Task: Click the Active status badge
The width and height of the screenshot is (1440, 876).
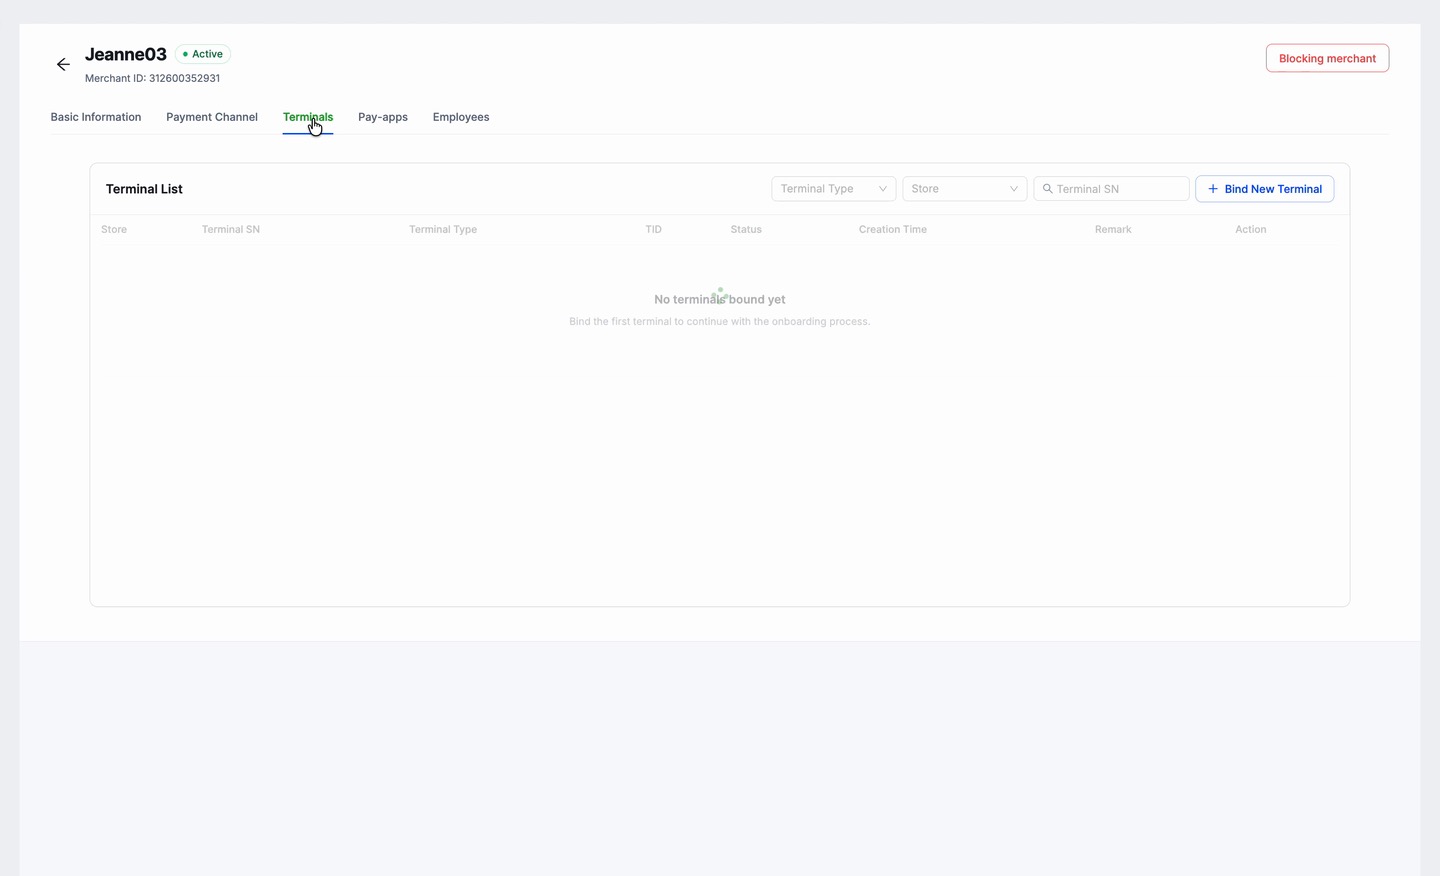Action: [x=203, y=54]
